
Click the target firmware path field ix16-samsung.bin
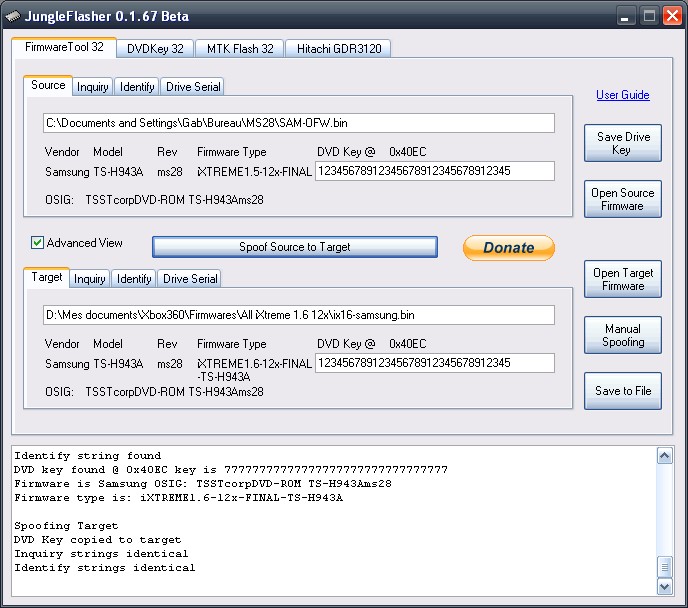click(x=299, y=315)
